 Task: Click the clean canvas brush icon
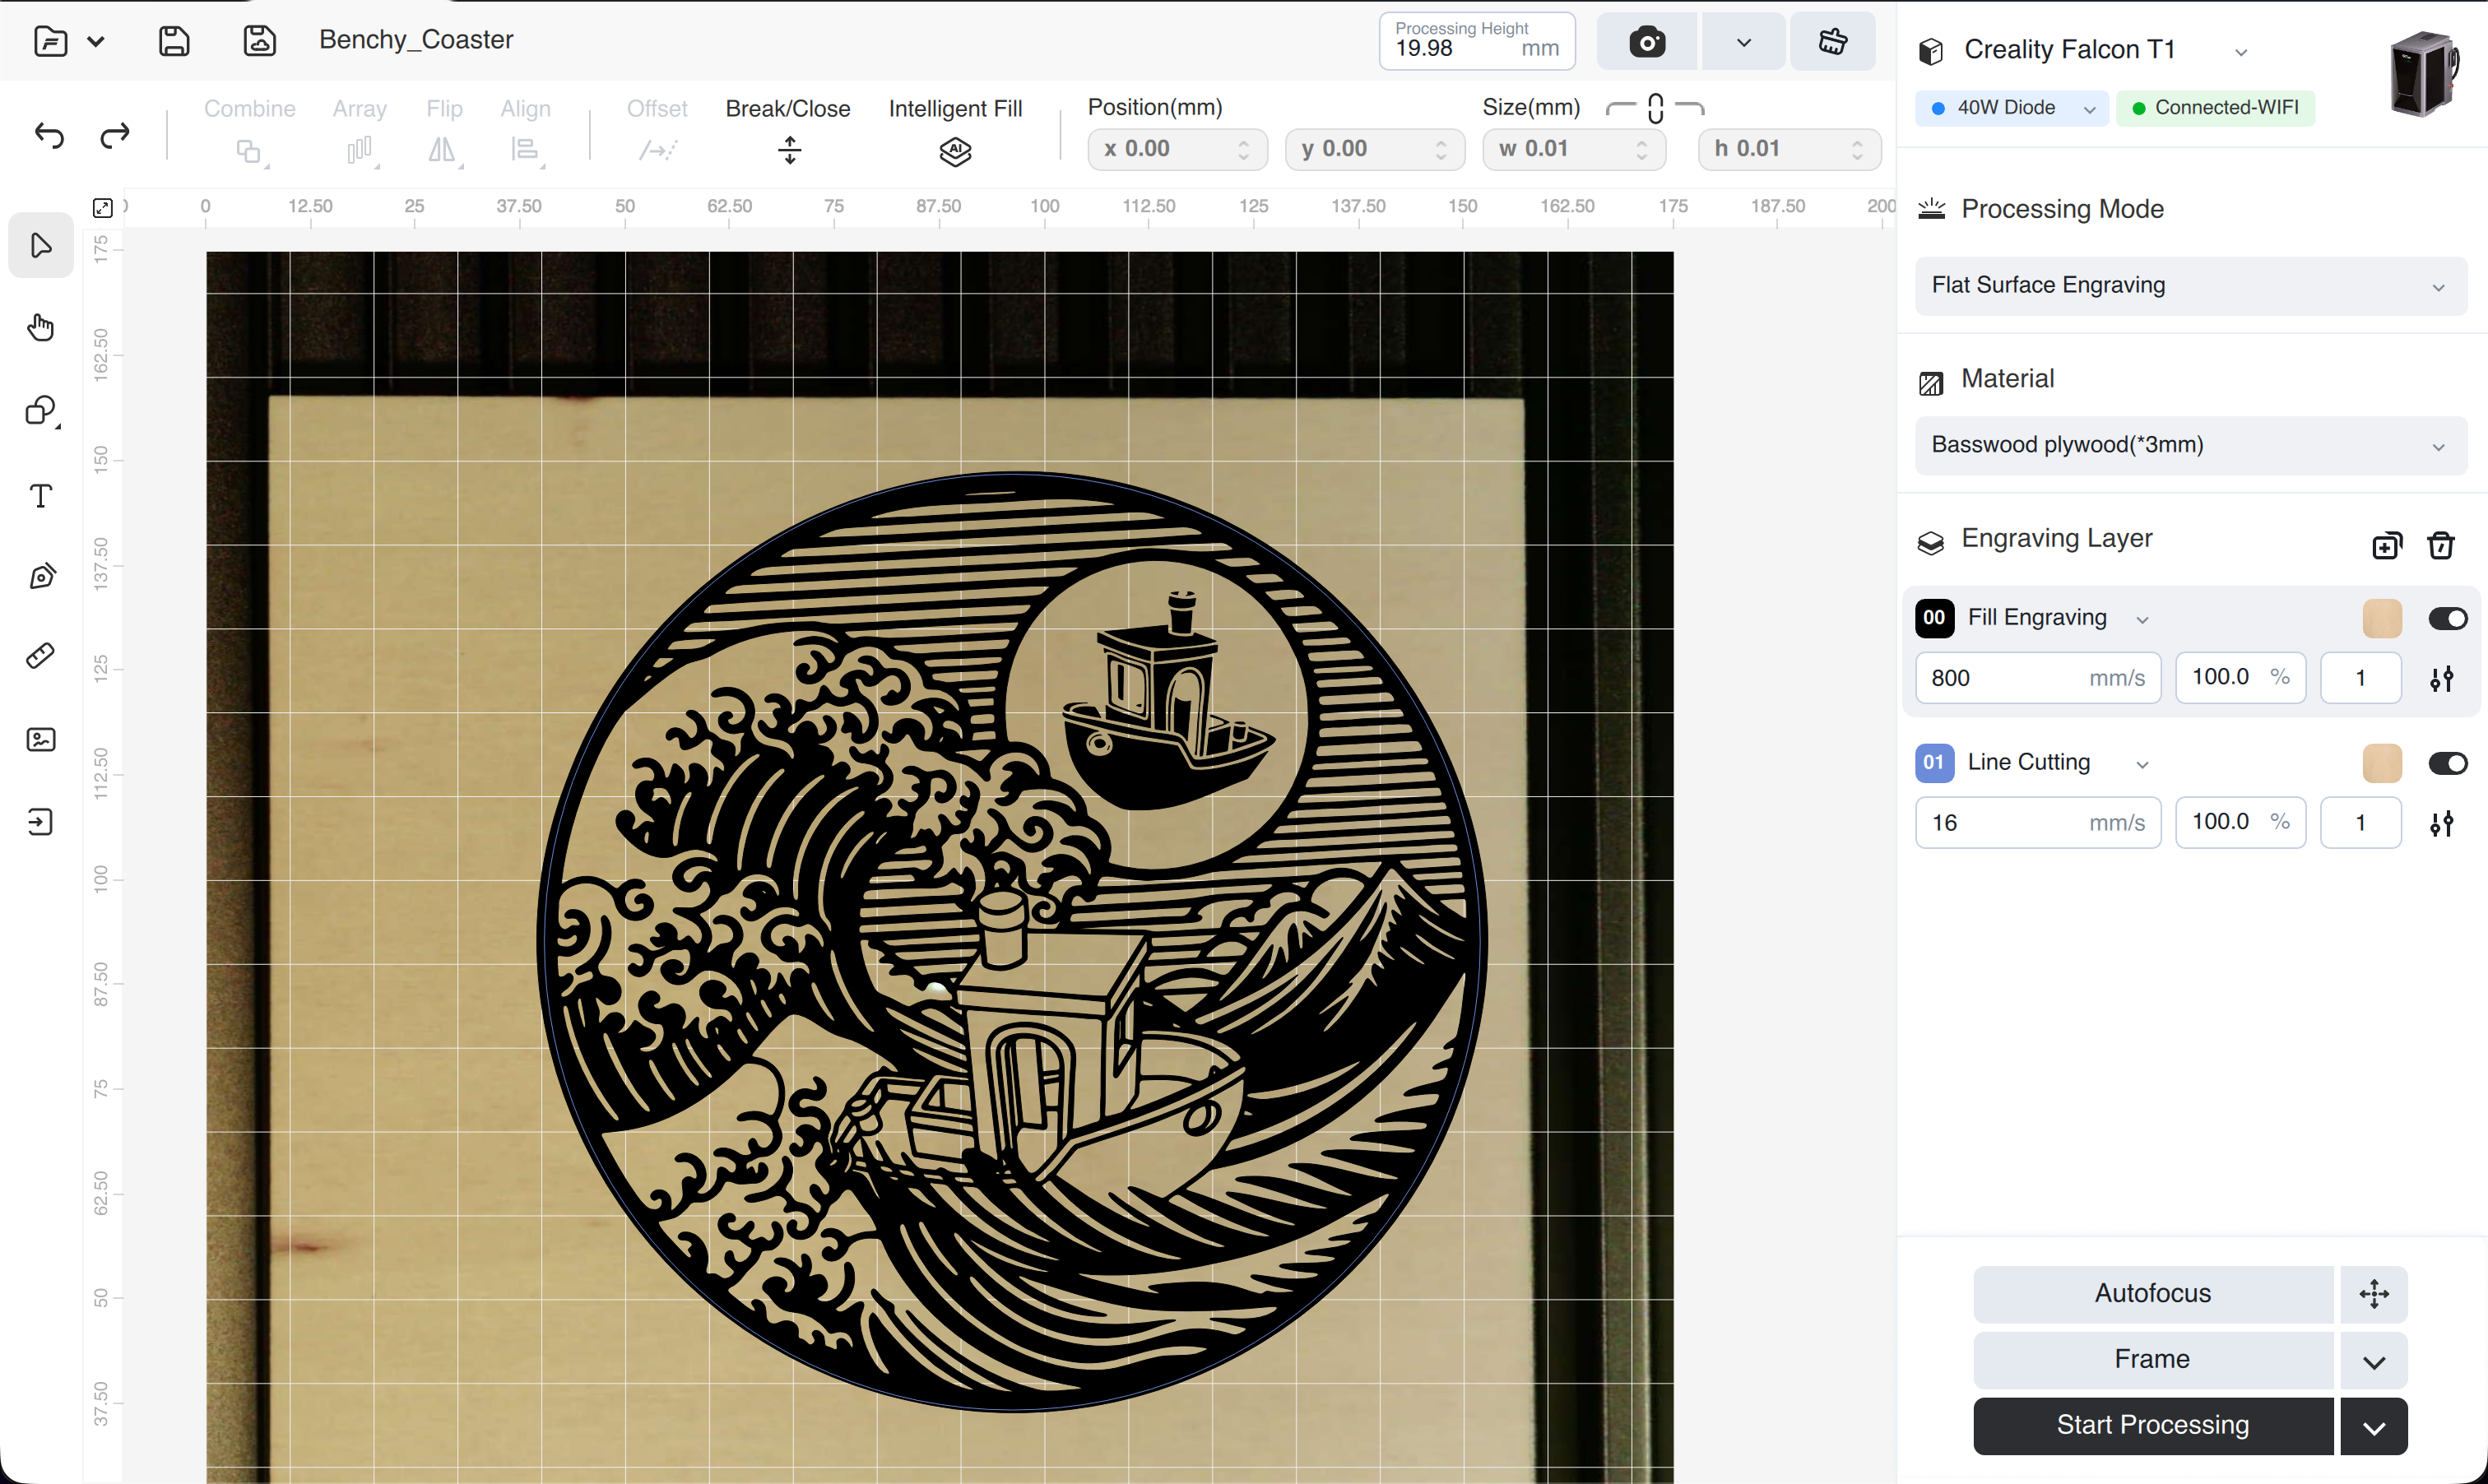point(1832,42)
